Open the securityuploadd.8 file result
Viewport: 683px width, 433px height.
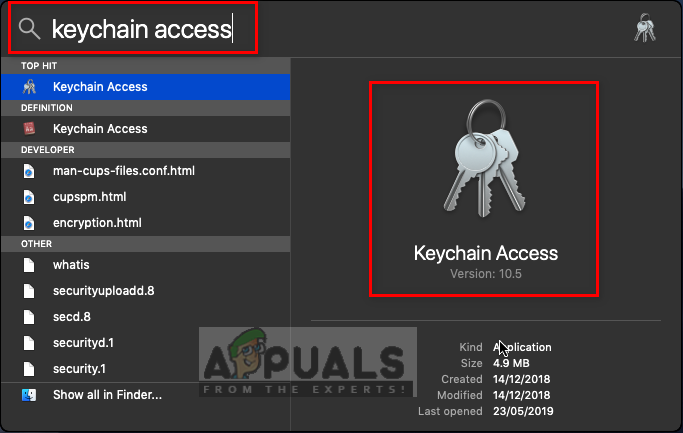(x=145, y=291)
